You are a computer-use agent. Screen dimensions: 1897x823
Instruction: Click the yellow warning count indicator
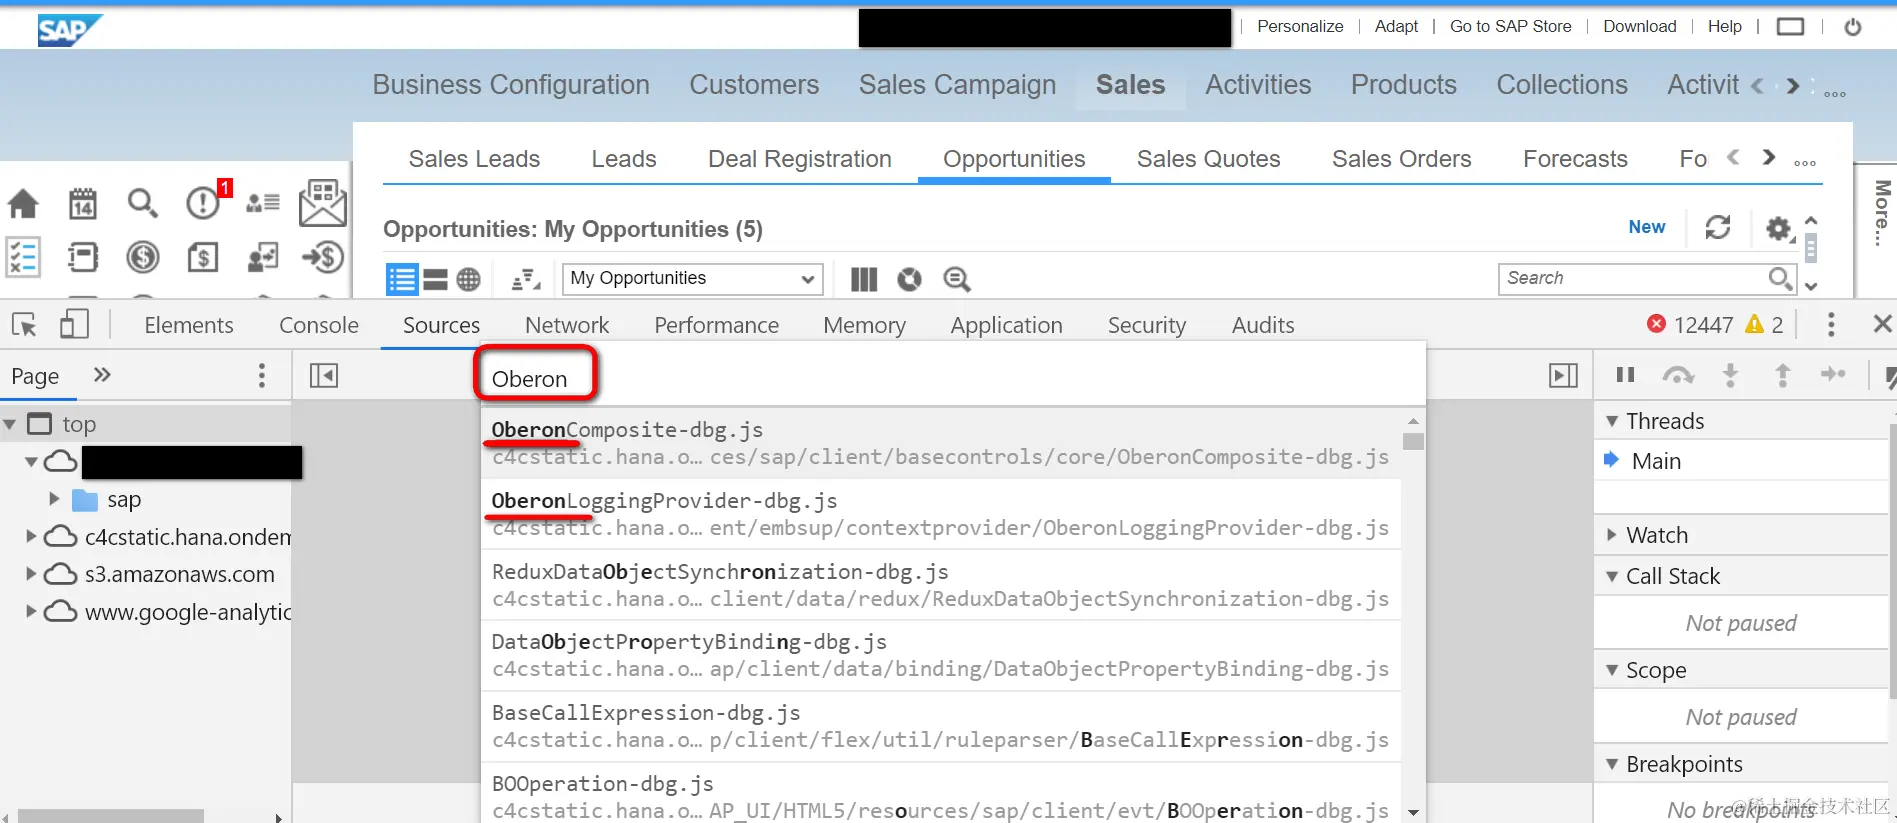tap(1764, 324)
